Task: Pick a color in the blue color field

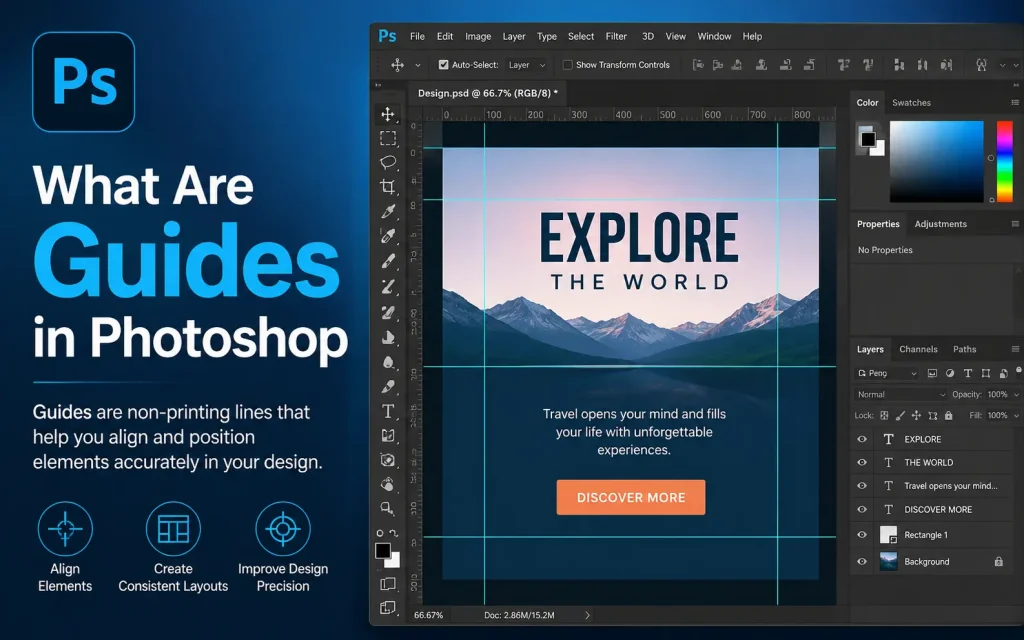Action: (x=936, y=161)
